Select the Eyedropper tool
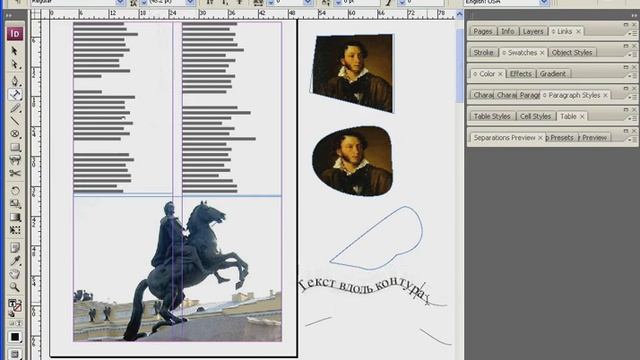 [x=15, y=260]
